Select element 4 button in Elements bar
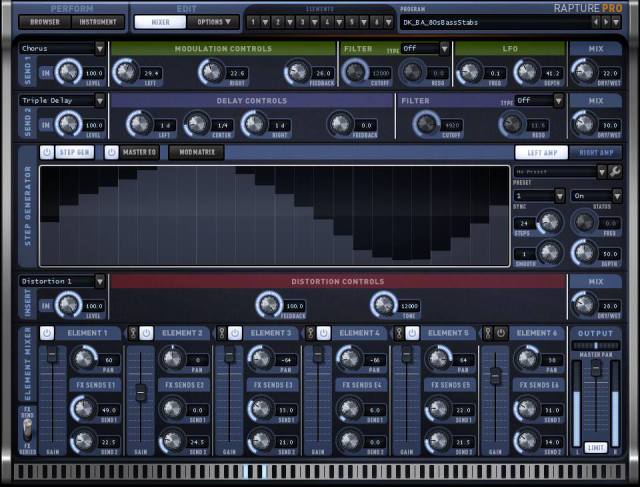This screenshot has height=487, width=640. tap(327, 22)
